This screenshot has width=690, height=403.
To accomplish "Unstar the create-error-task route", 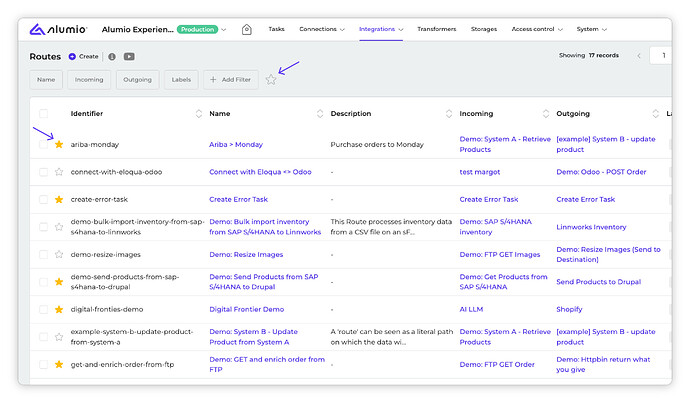I will (x=59, y=199).
